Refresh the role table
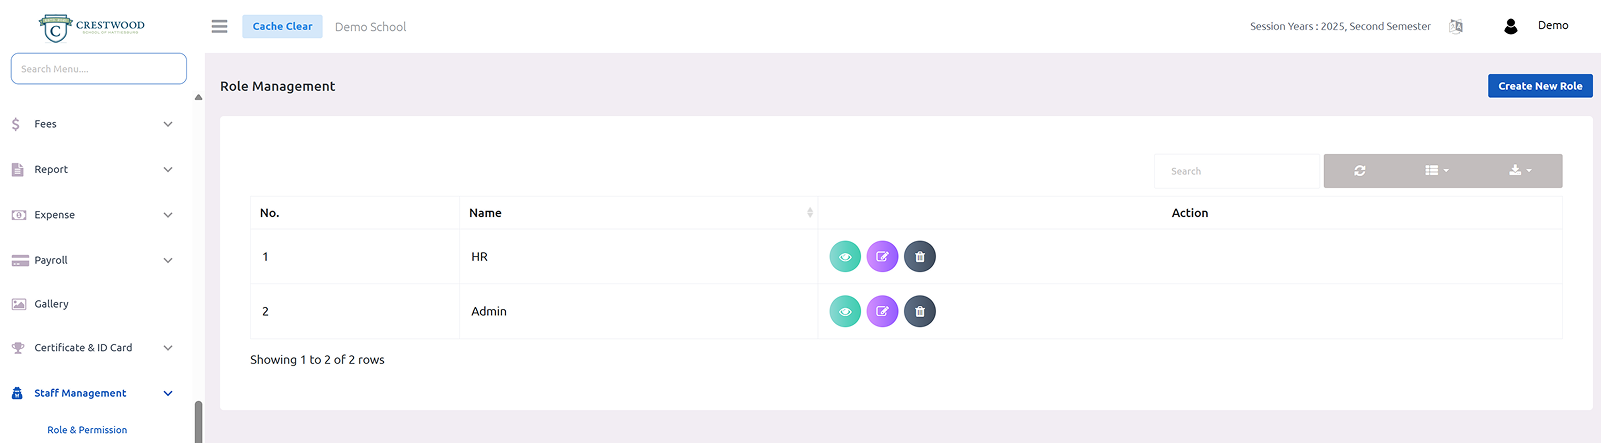The image size is (1601, 443). point(1360,171)
